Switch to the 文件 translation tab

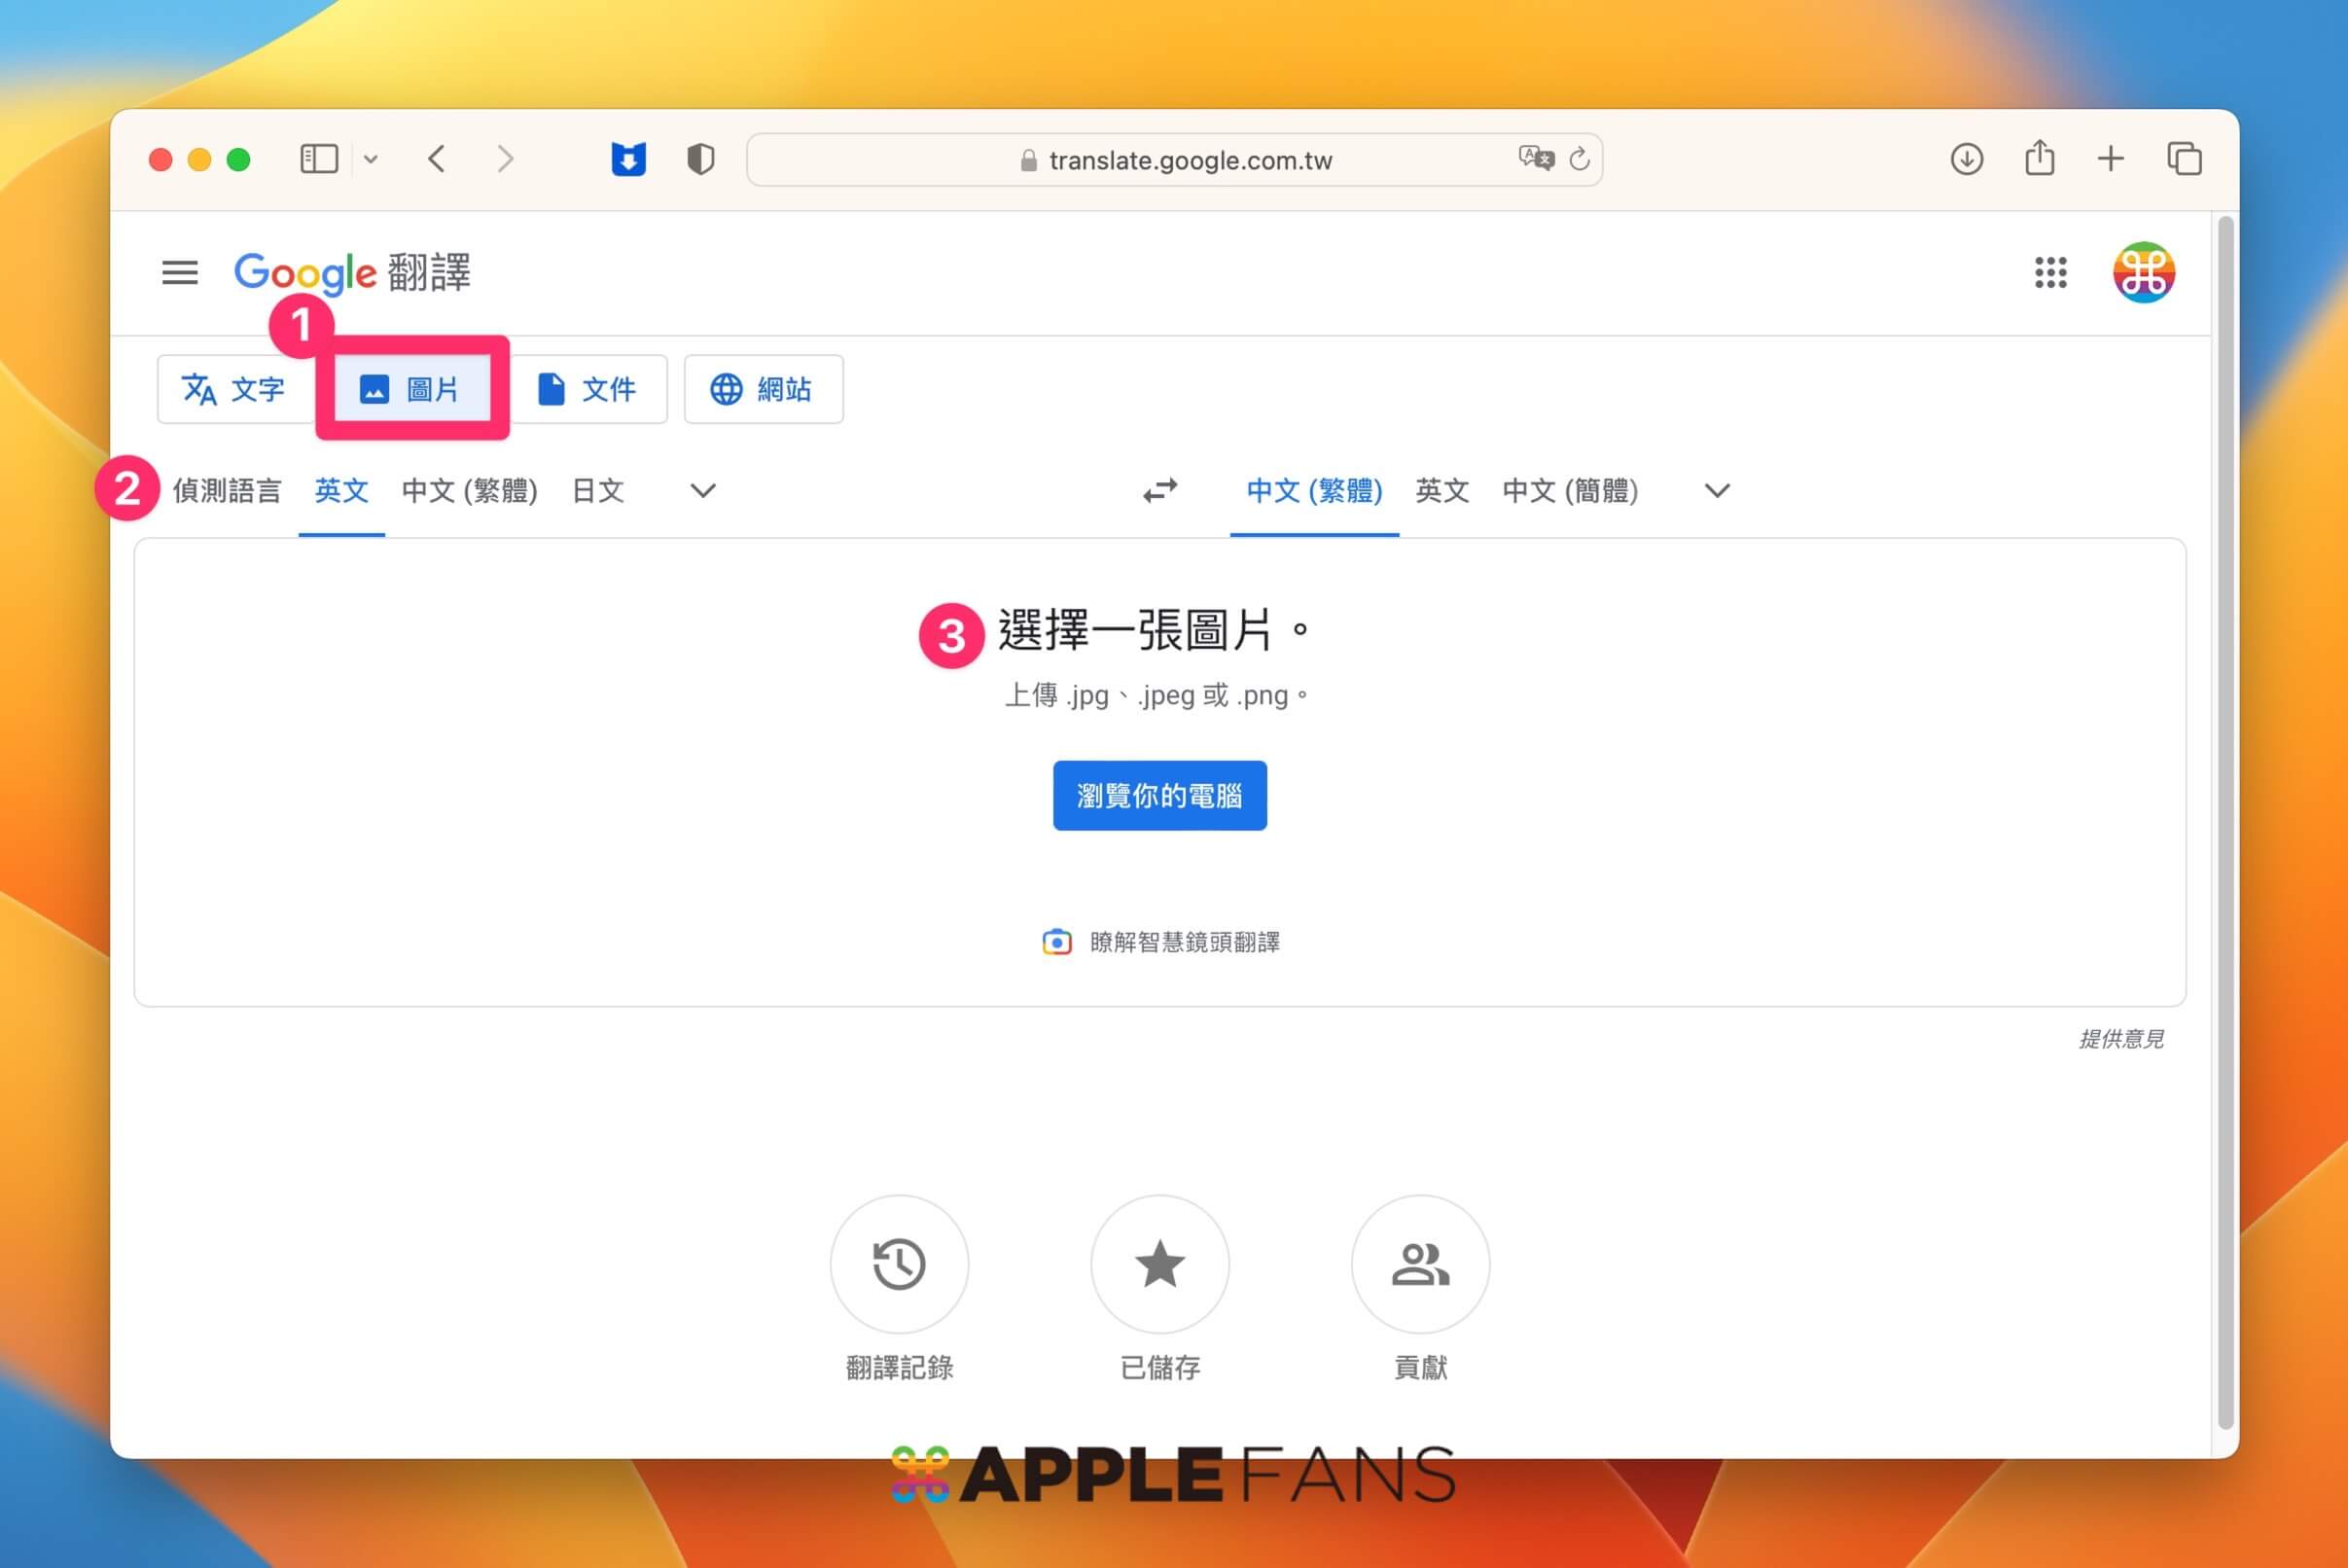[589, 389]
